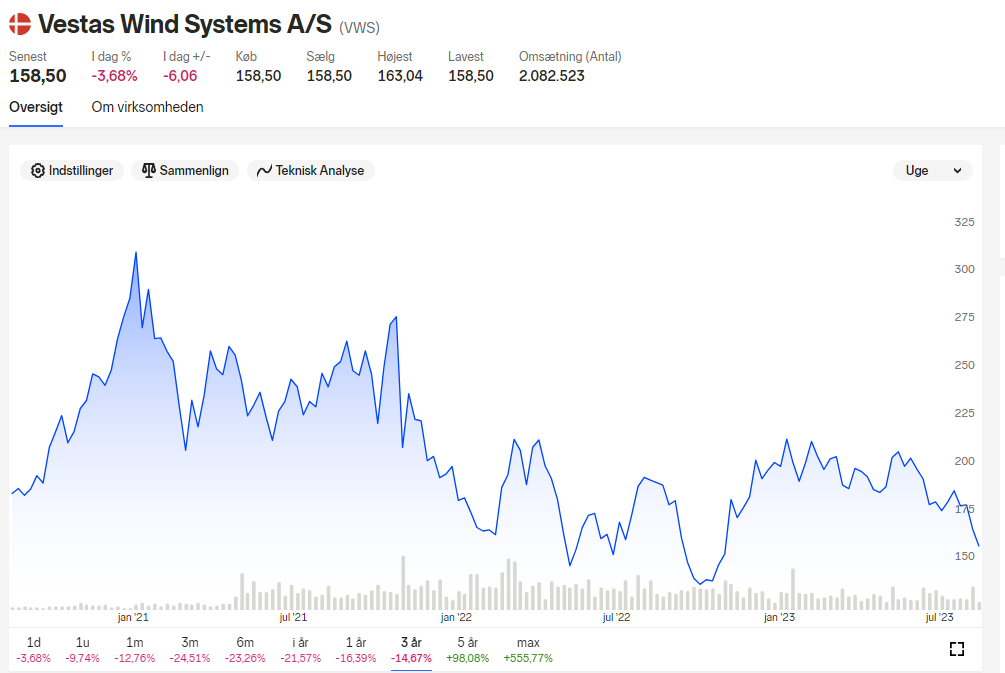
Task: Click the +555,77% change under max
Action: coord(528,658)
